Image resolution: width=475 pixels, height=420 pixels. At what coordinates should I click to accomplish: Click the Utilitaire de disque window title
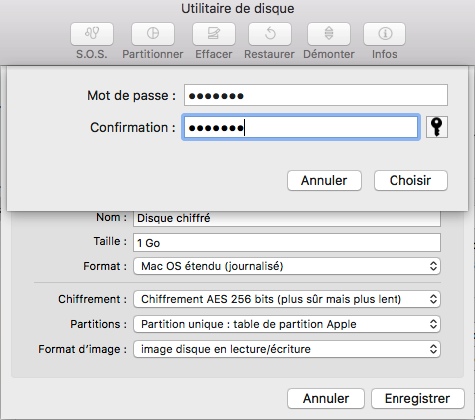[238, 9]
